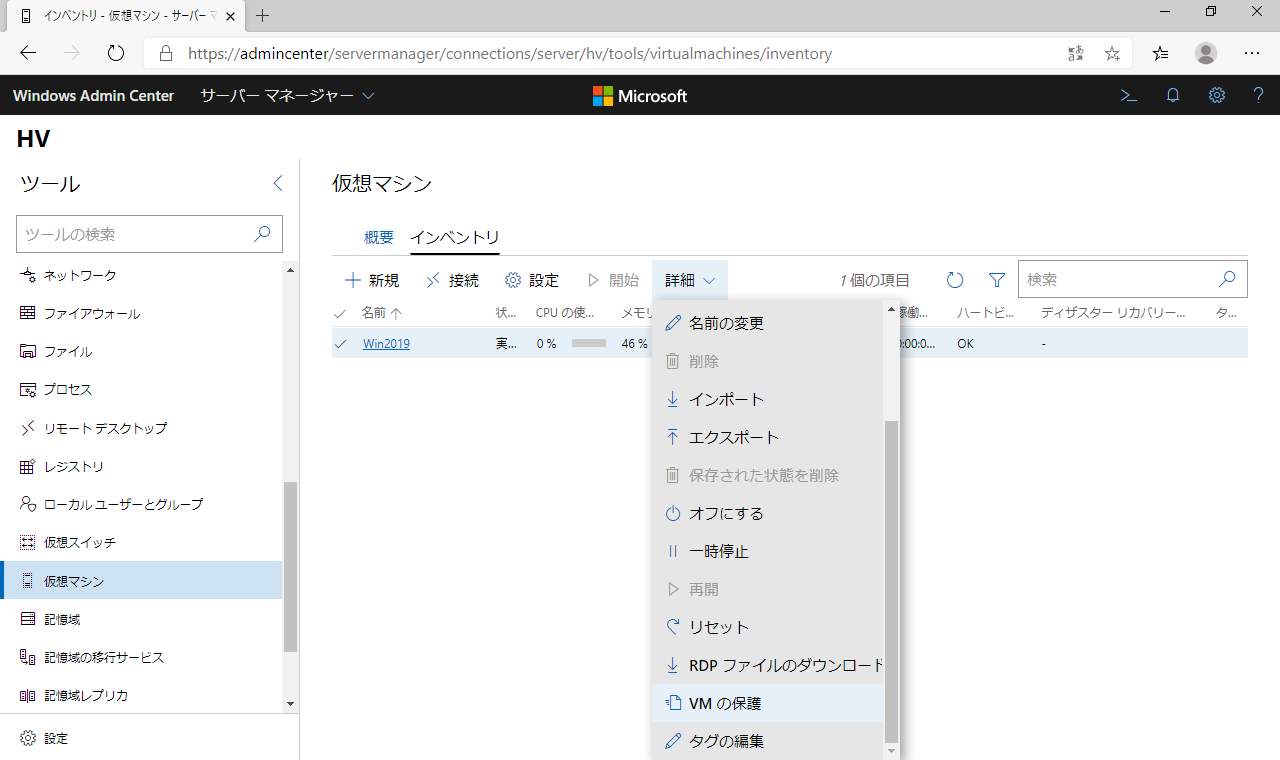The image size is (1280, 760).
Task: Open the browser profile avatar
Action: click(1206, 54)
